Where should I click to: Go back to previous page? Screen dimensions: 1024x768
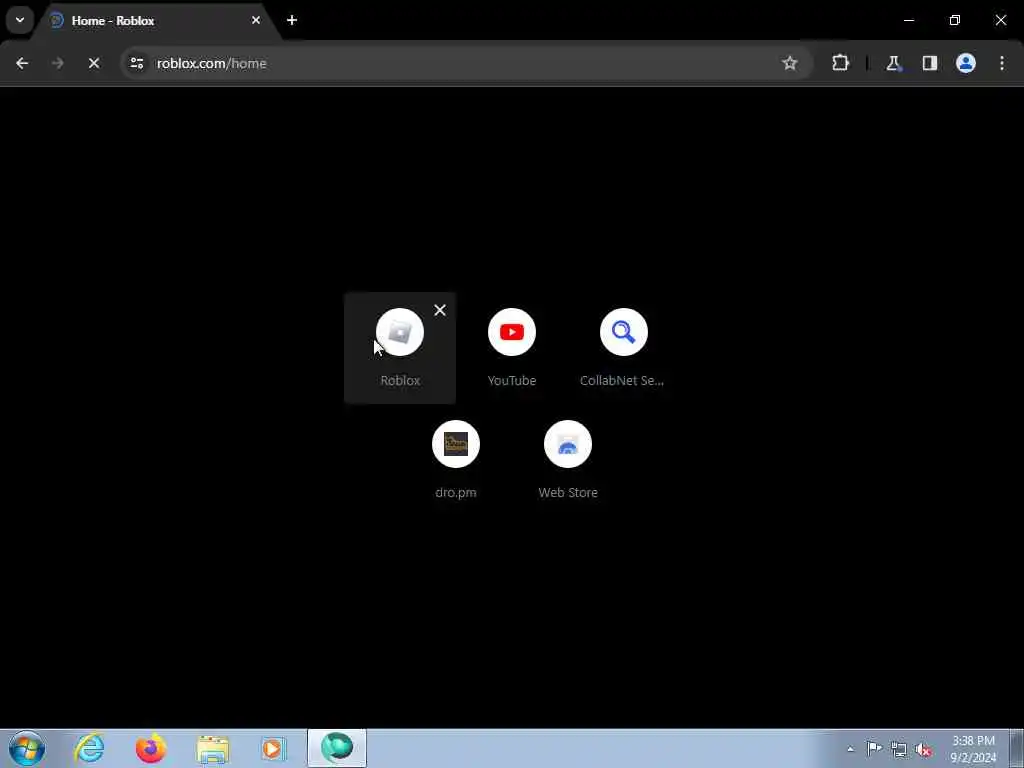click(22, 63)
